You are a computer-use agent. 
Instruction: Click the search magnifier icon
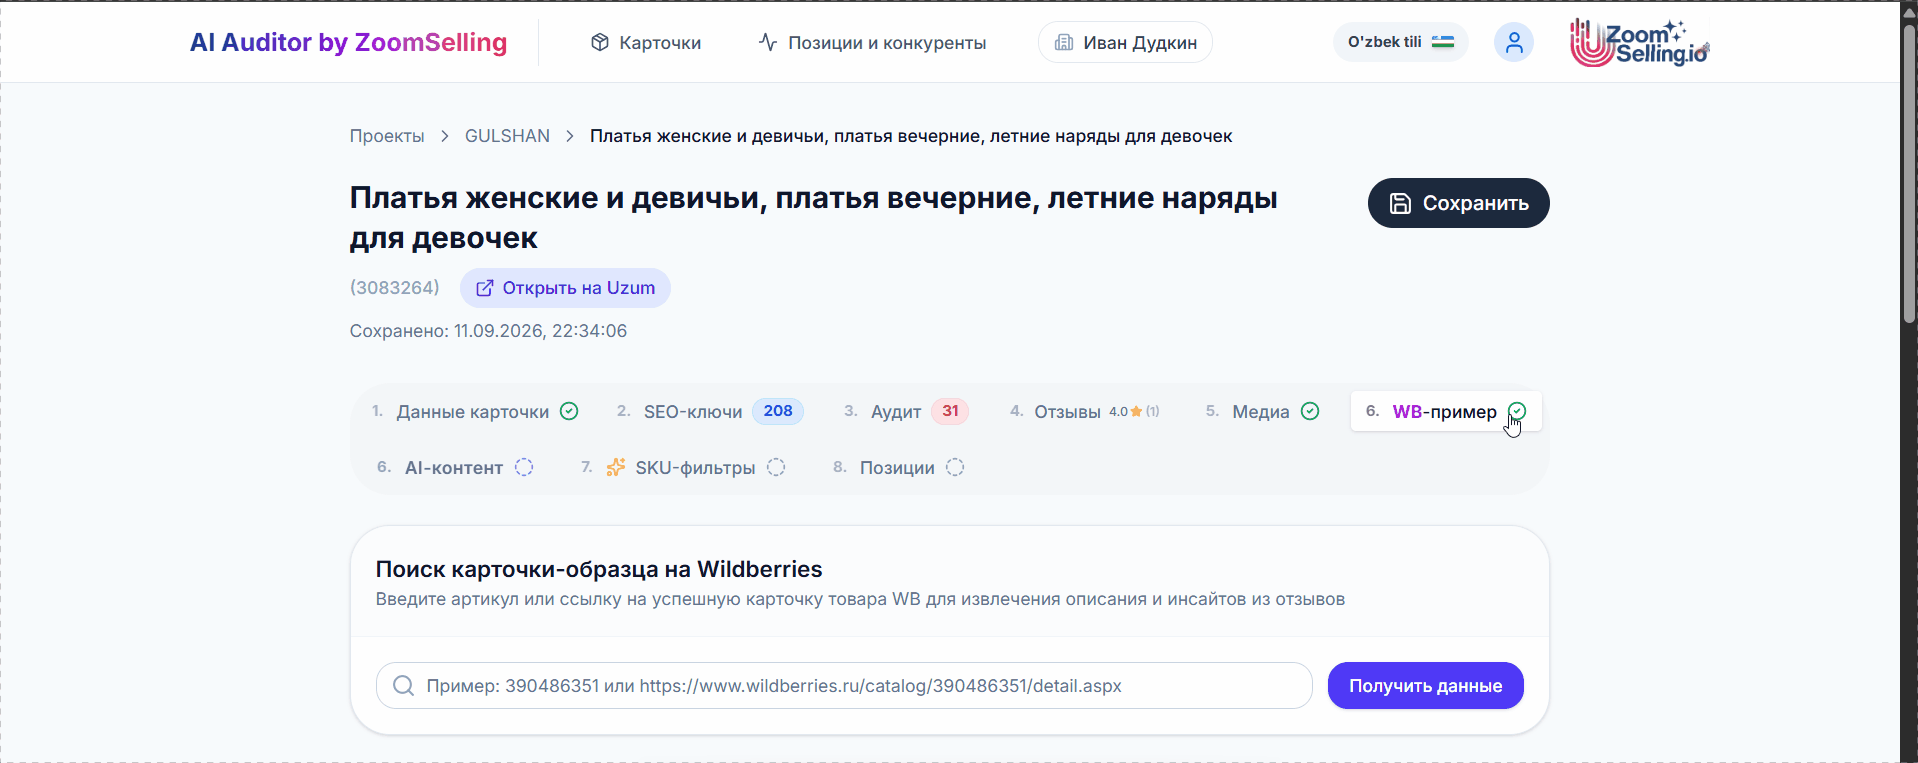[x=403, y=685]
